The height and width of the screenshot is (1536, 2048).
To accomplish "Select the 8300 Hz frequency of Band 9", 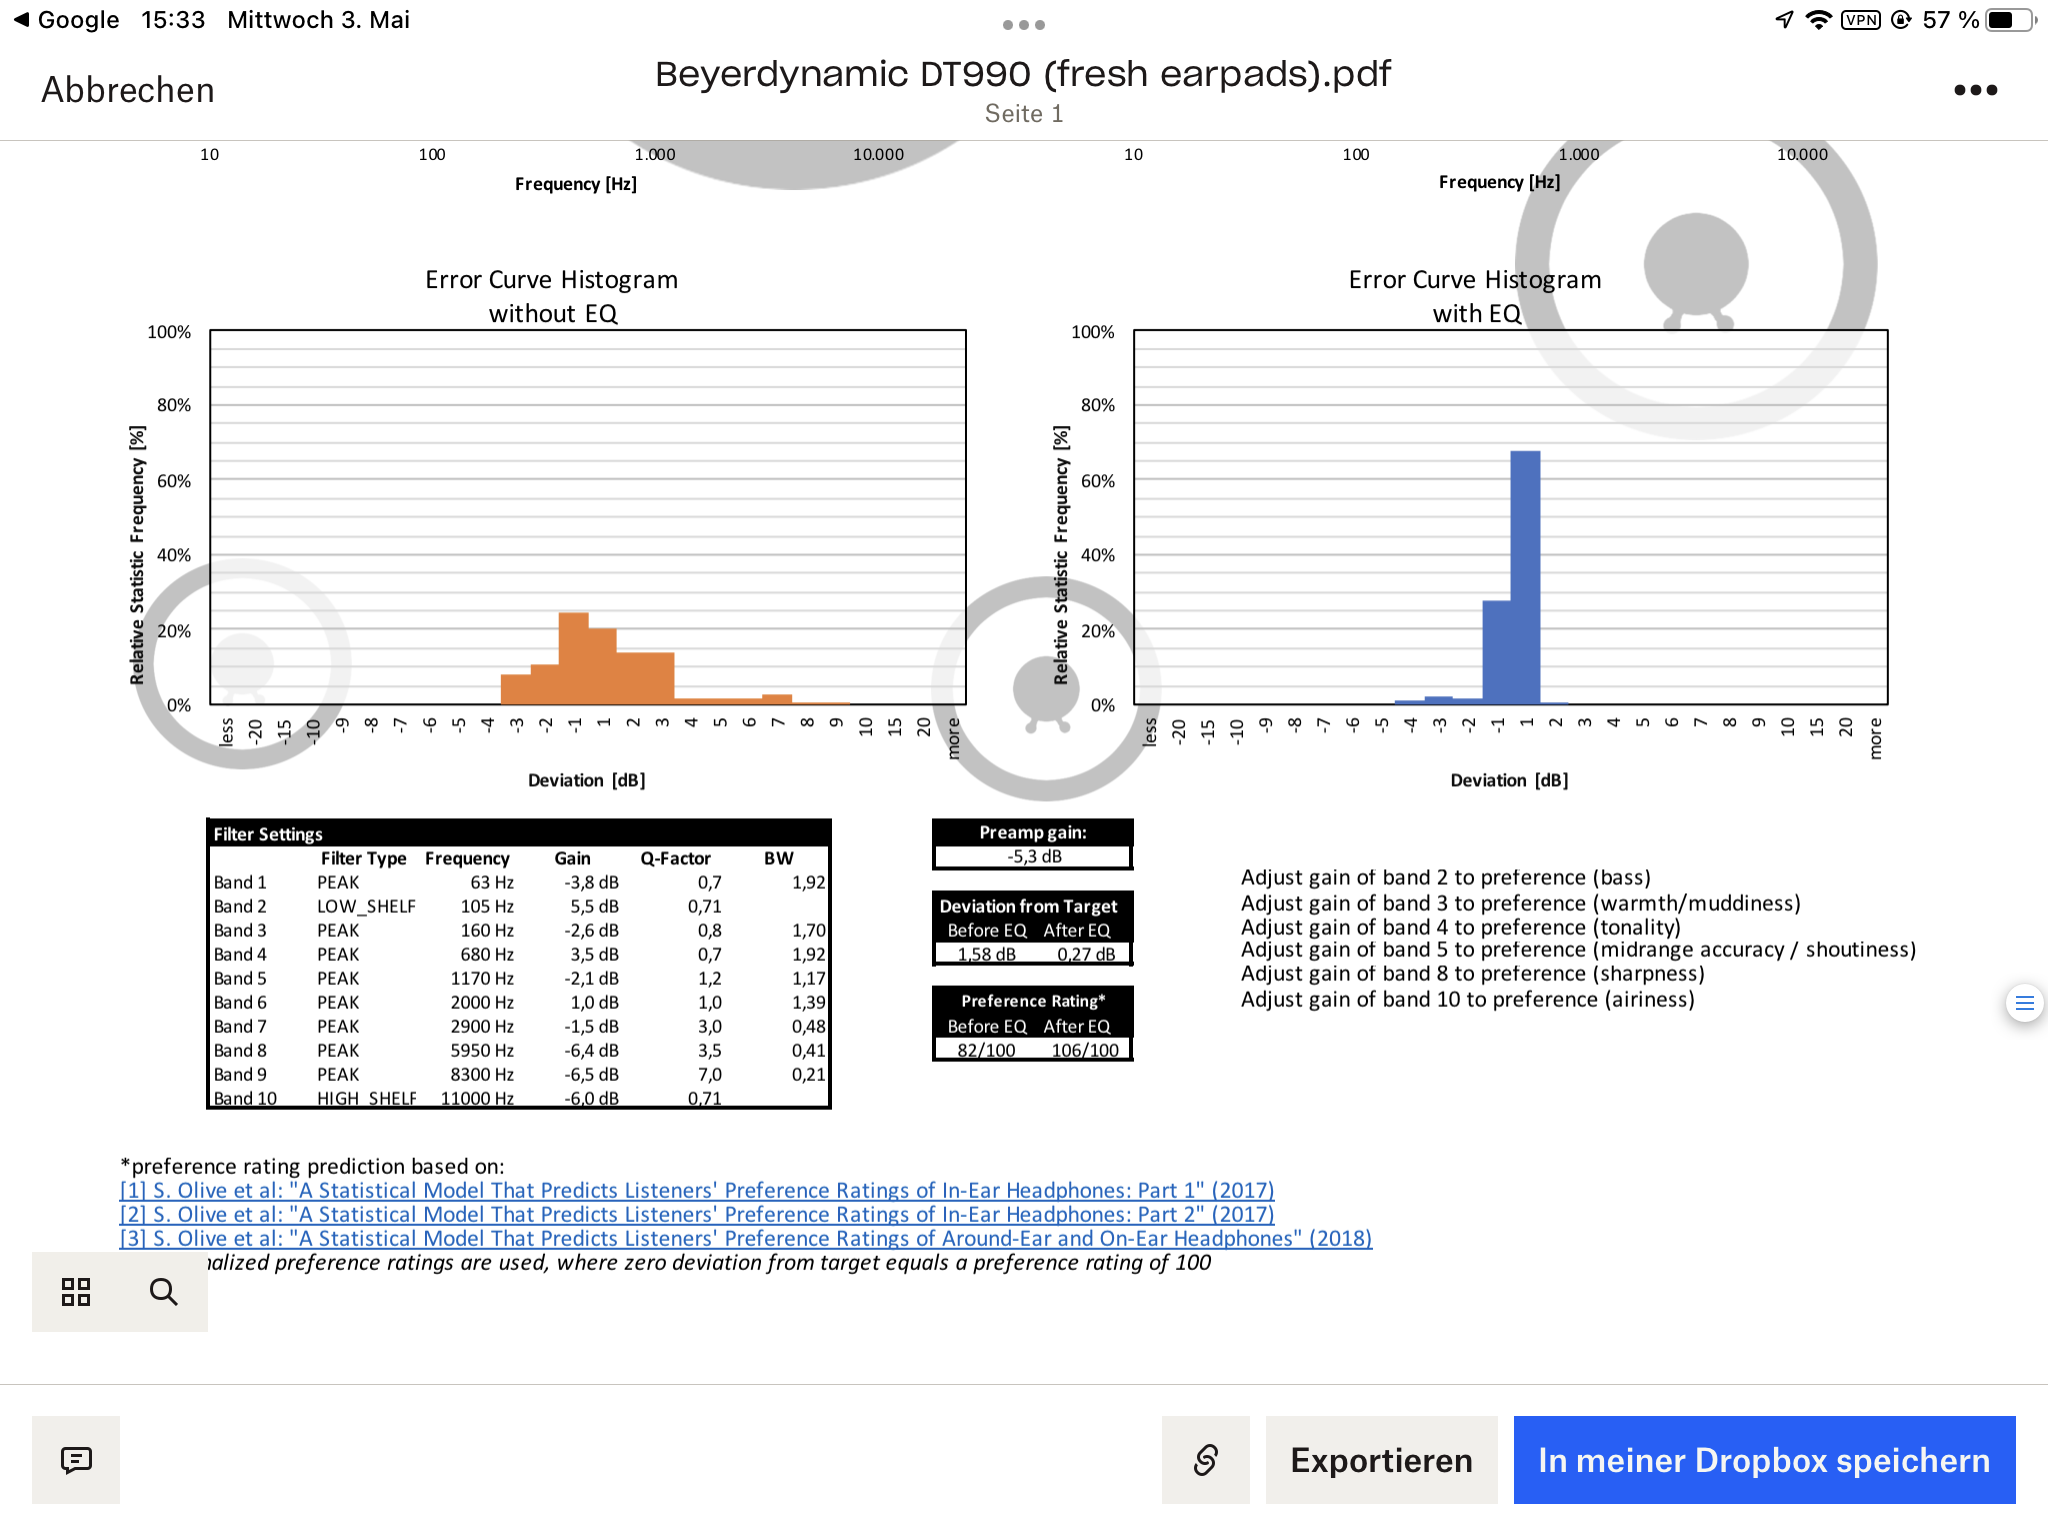I will (482, 1074).
